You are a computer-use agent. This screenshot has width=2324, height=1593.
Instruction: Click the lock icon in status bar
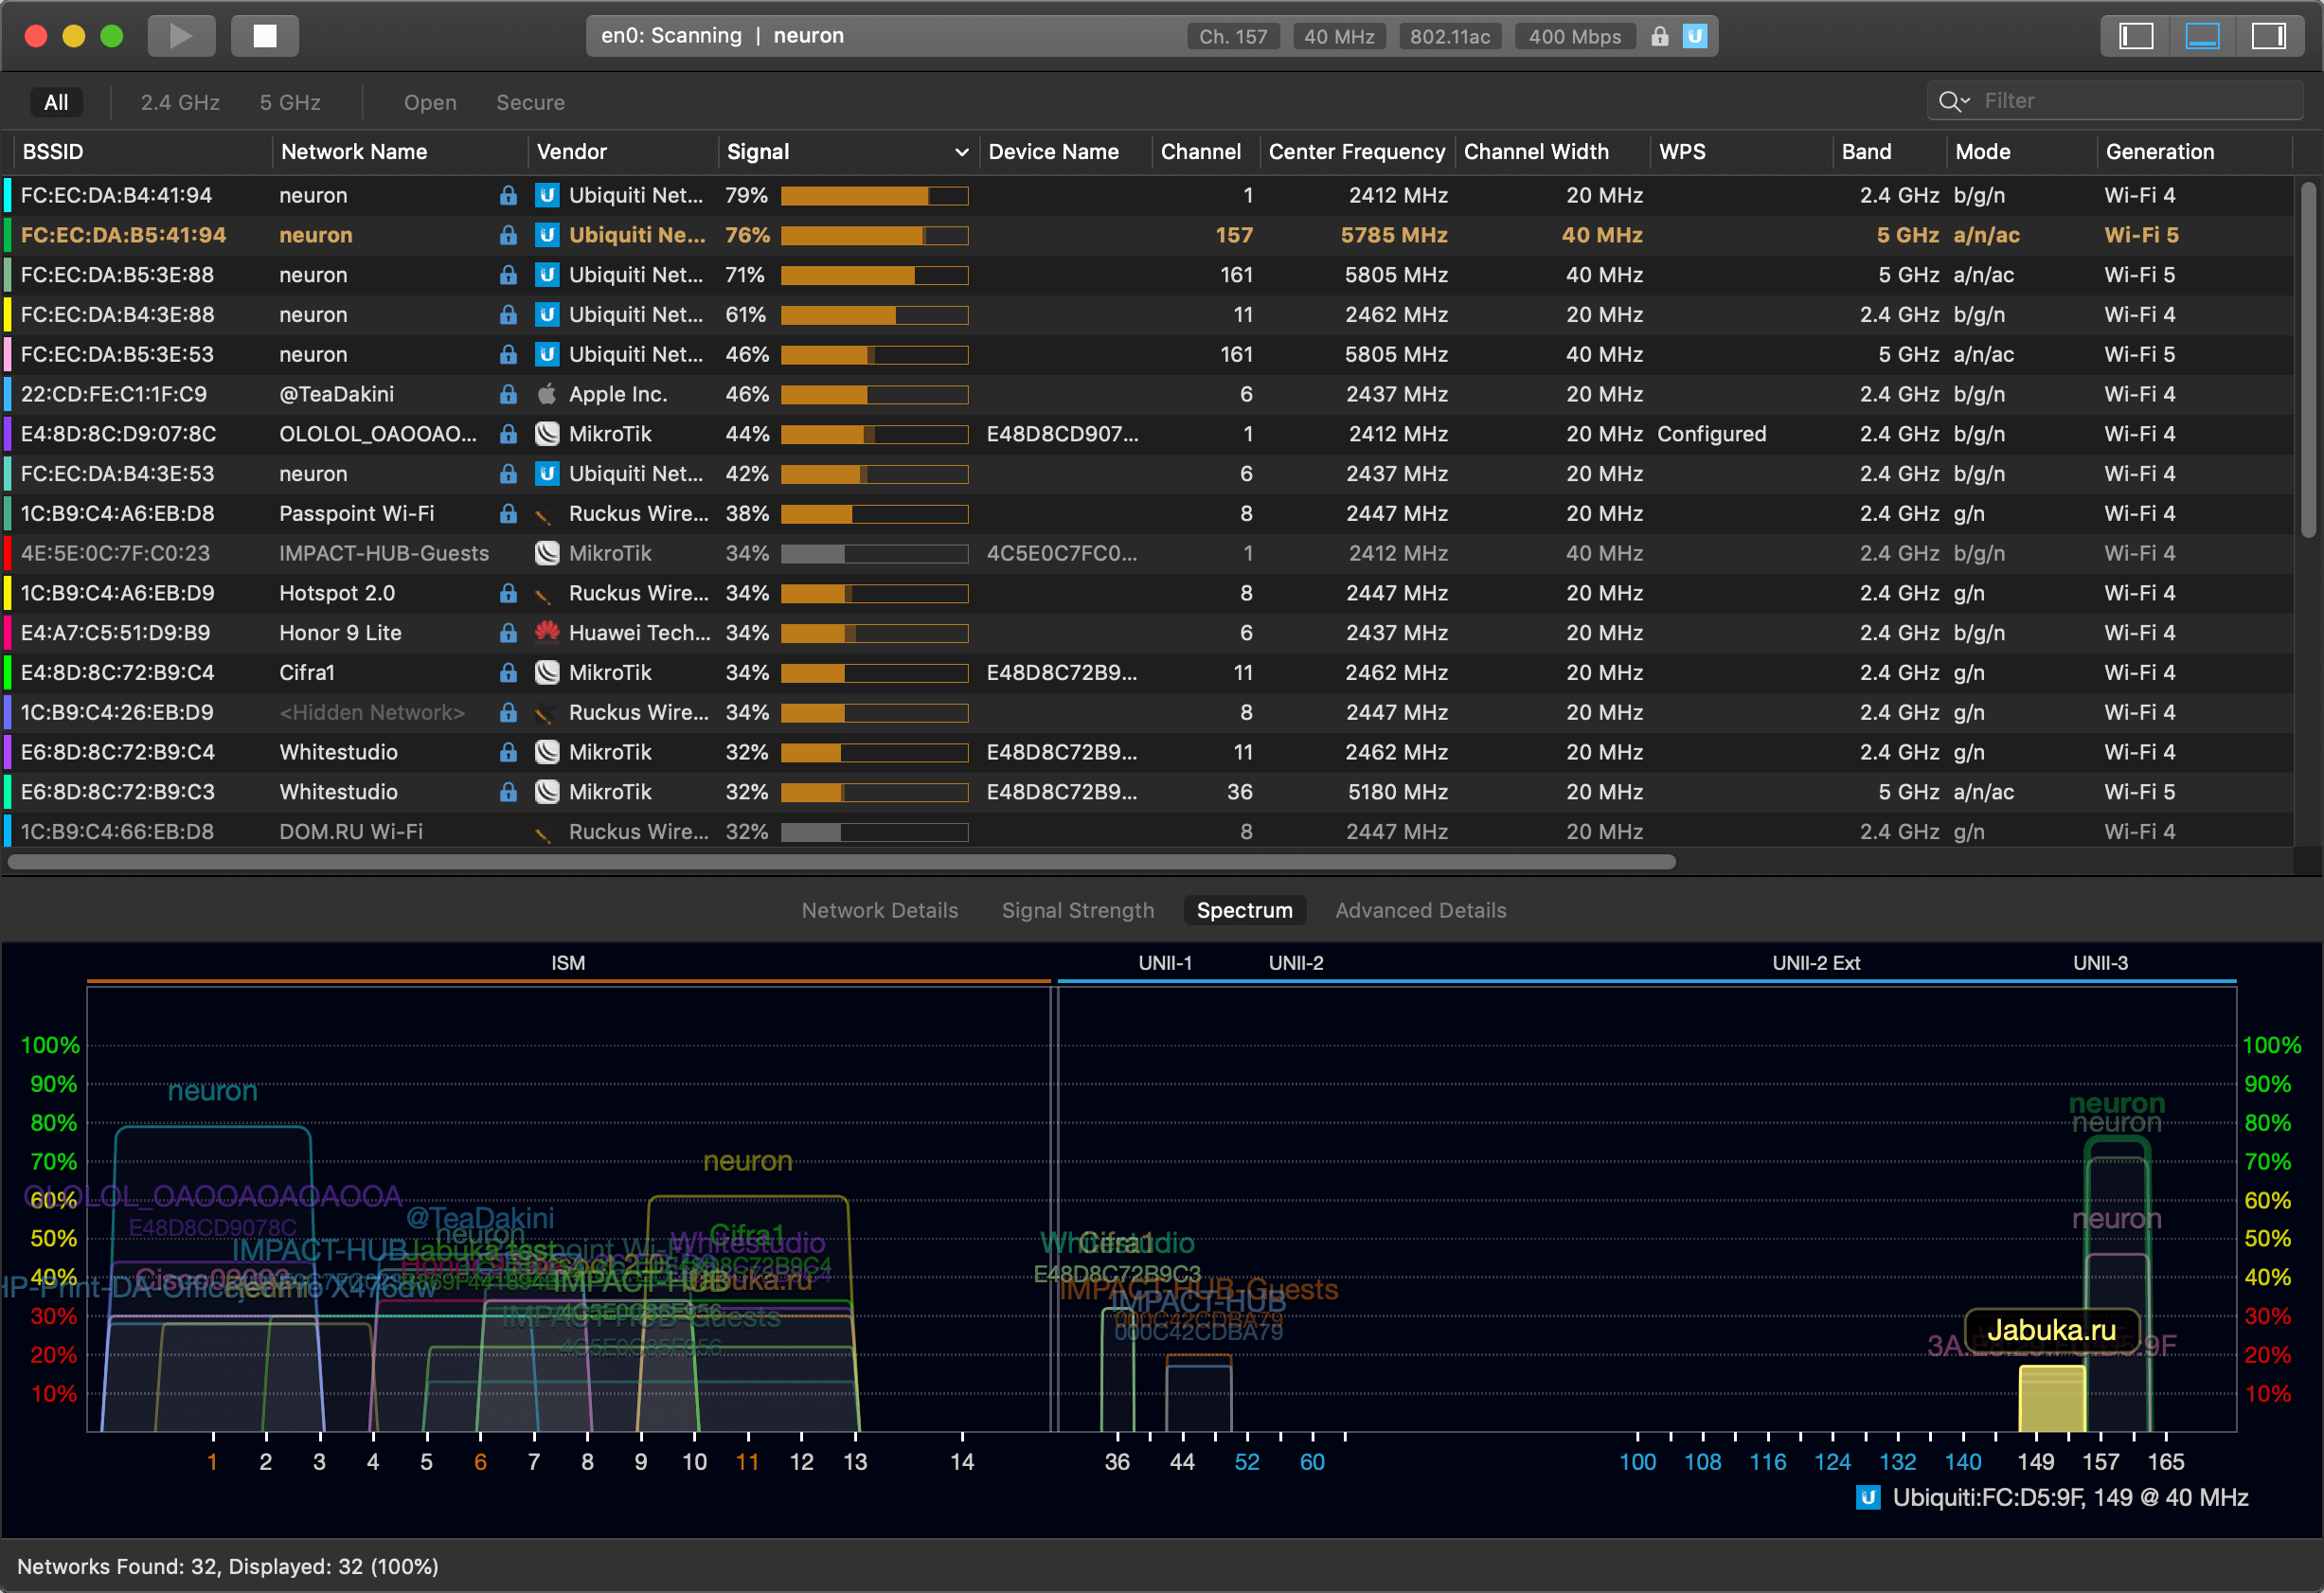coord(1659,37)
